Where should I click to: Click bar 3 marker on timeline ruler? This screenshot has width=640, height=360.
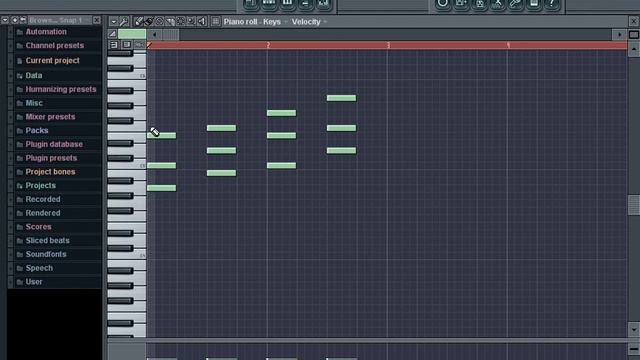[388, 45]
